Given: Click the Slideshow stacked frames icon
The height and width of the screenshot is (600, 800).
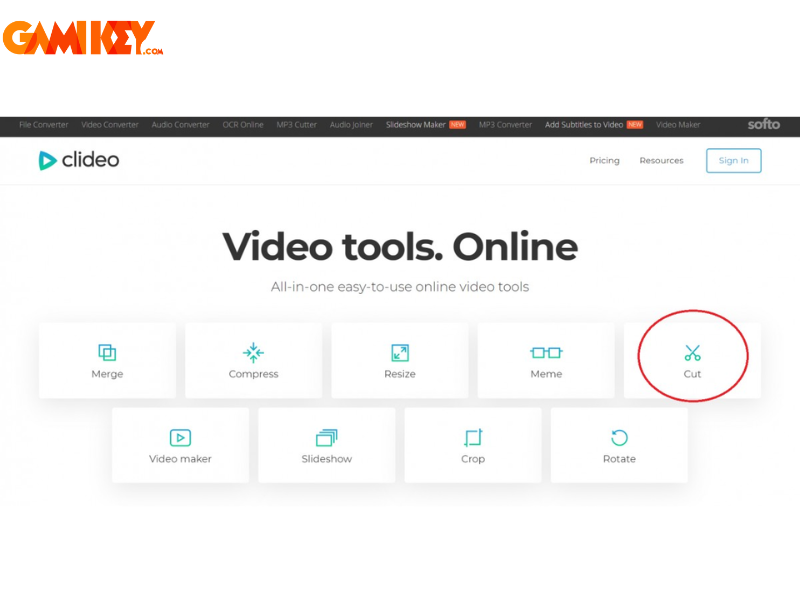Looking at the screenshot, I should (x=327, y=438).
